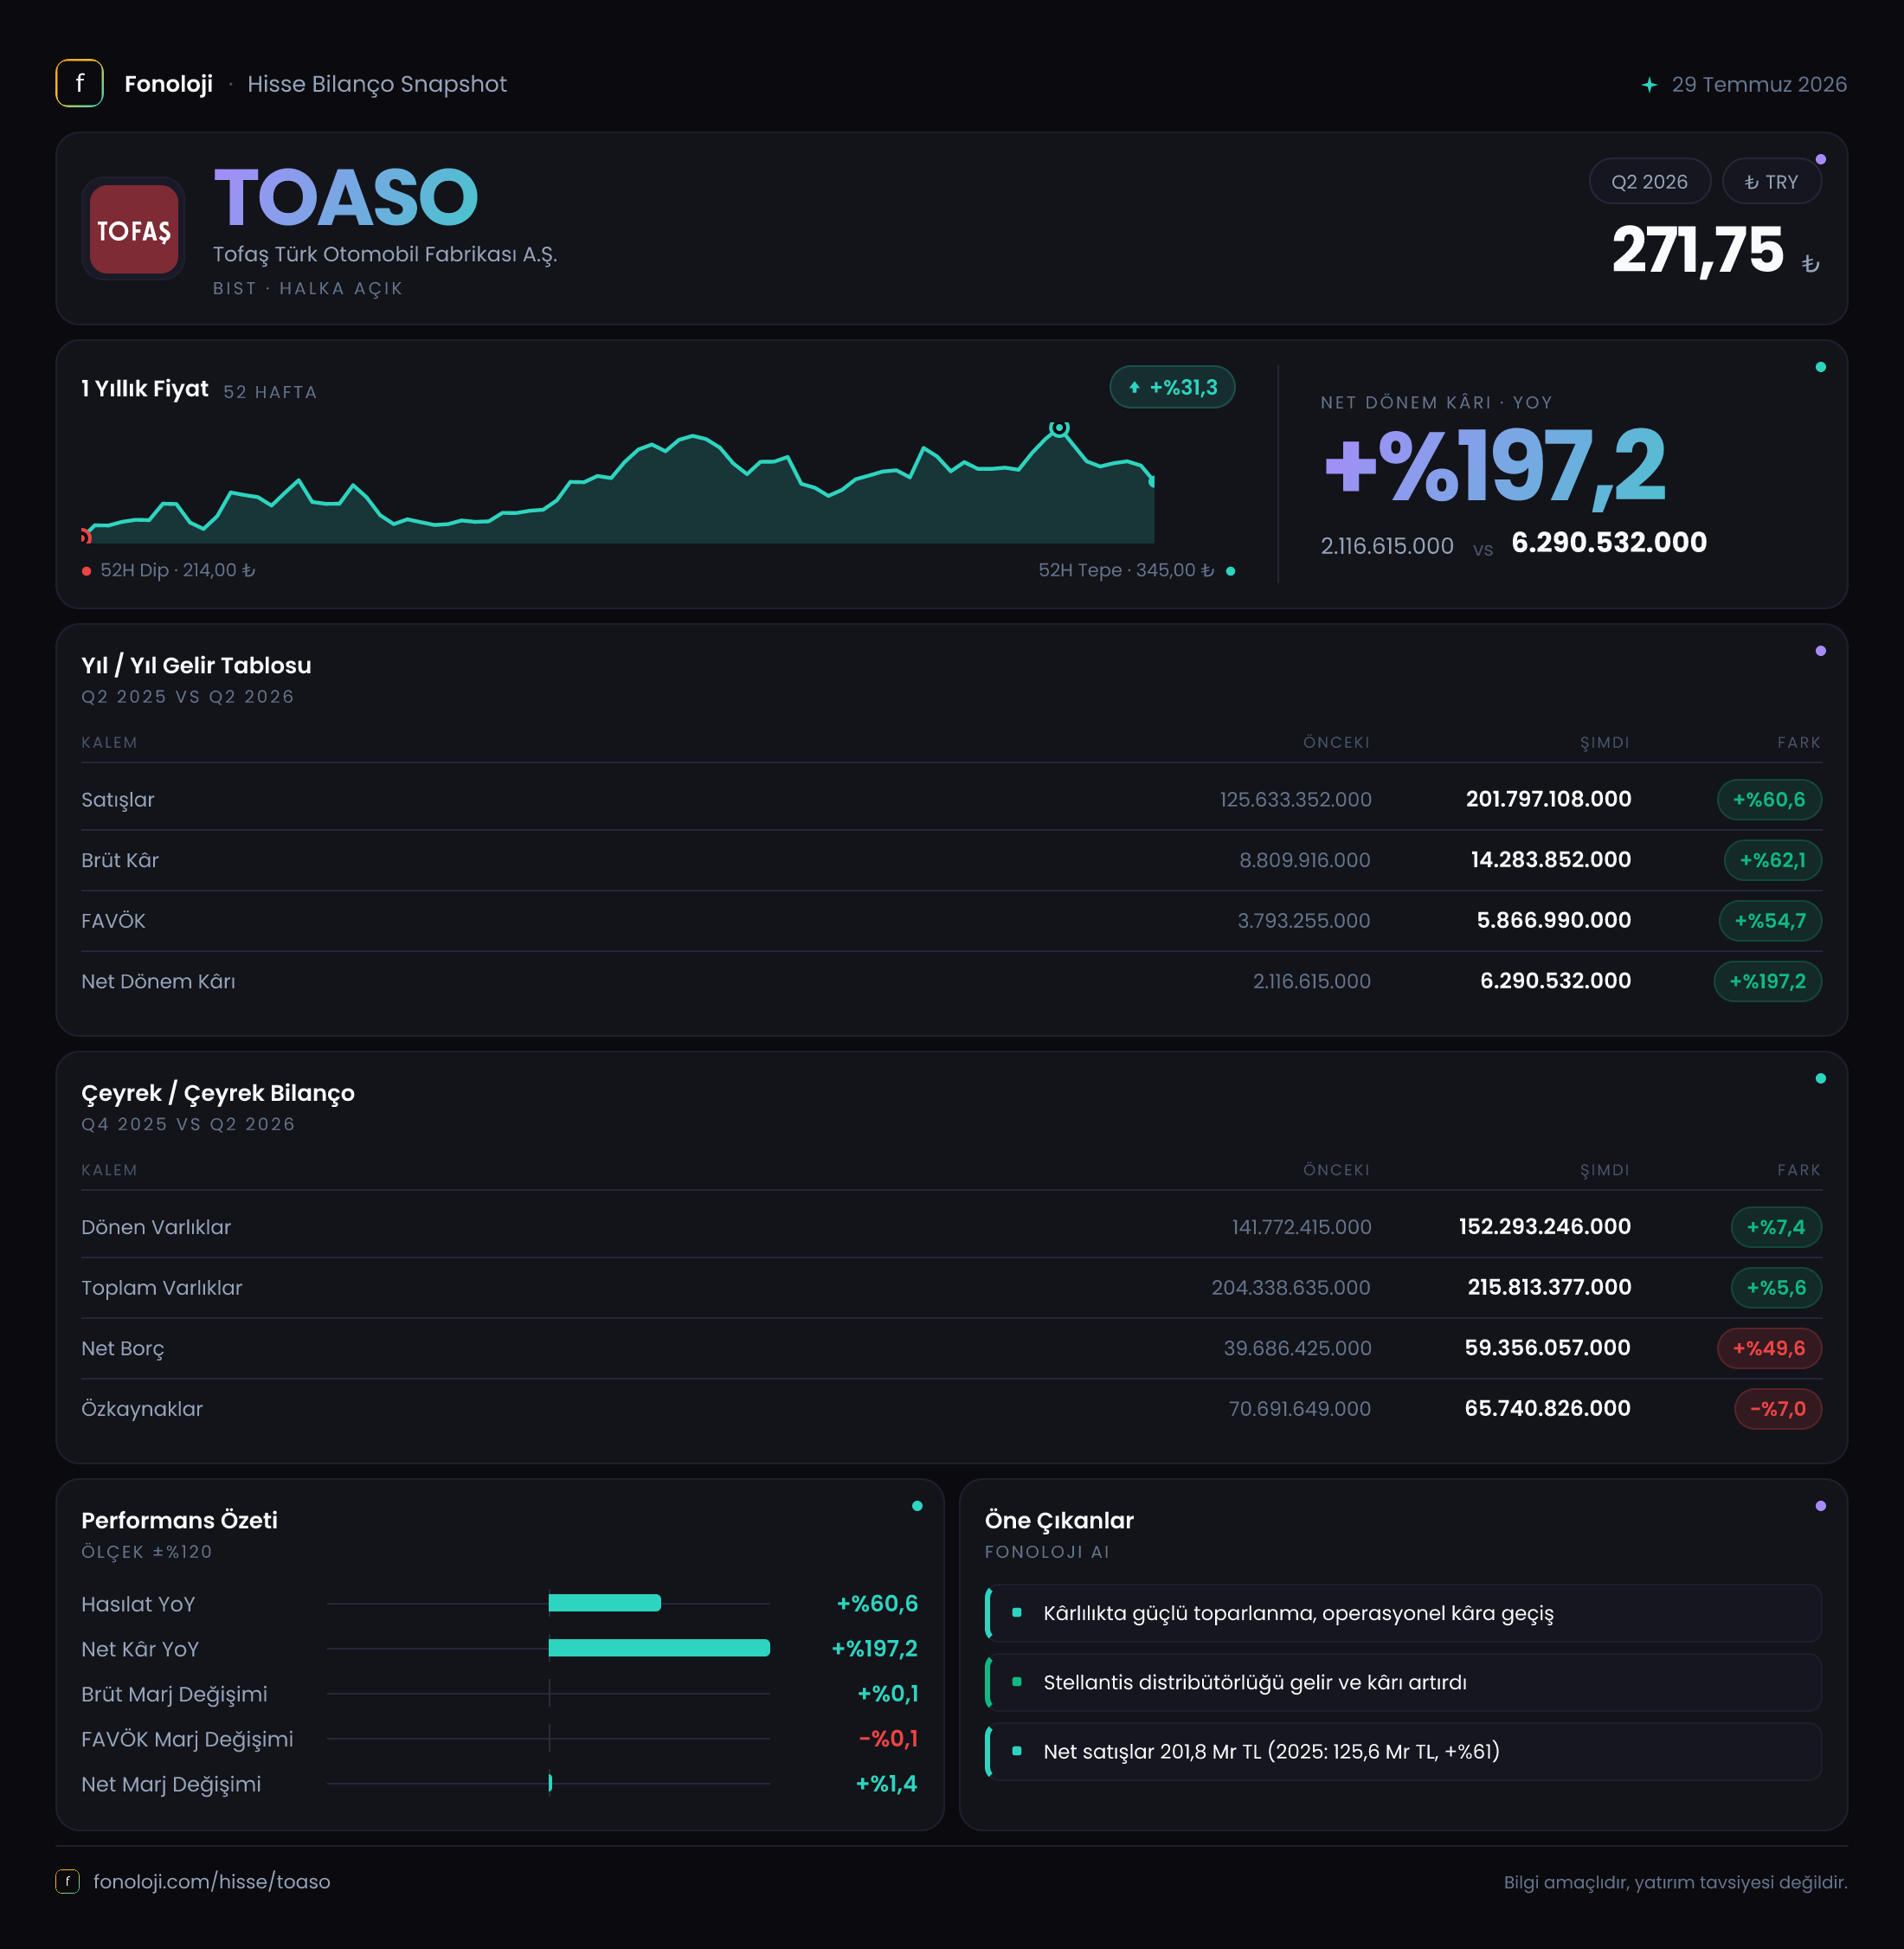Image resolution: width=1904 pixels, height=1949 pixels.
Task: Click the Satışlar current value 201.797.108.000
Action: [1548, 799]
